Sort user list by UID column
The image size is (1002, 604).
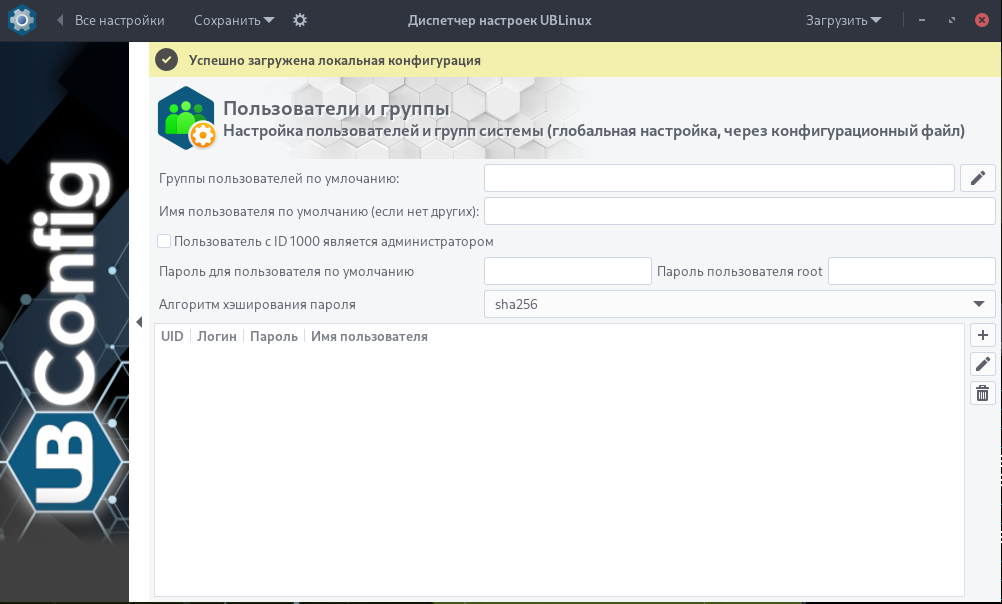[x=172, y=337]
